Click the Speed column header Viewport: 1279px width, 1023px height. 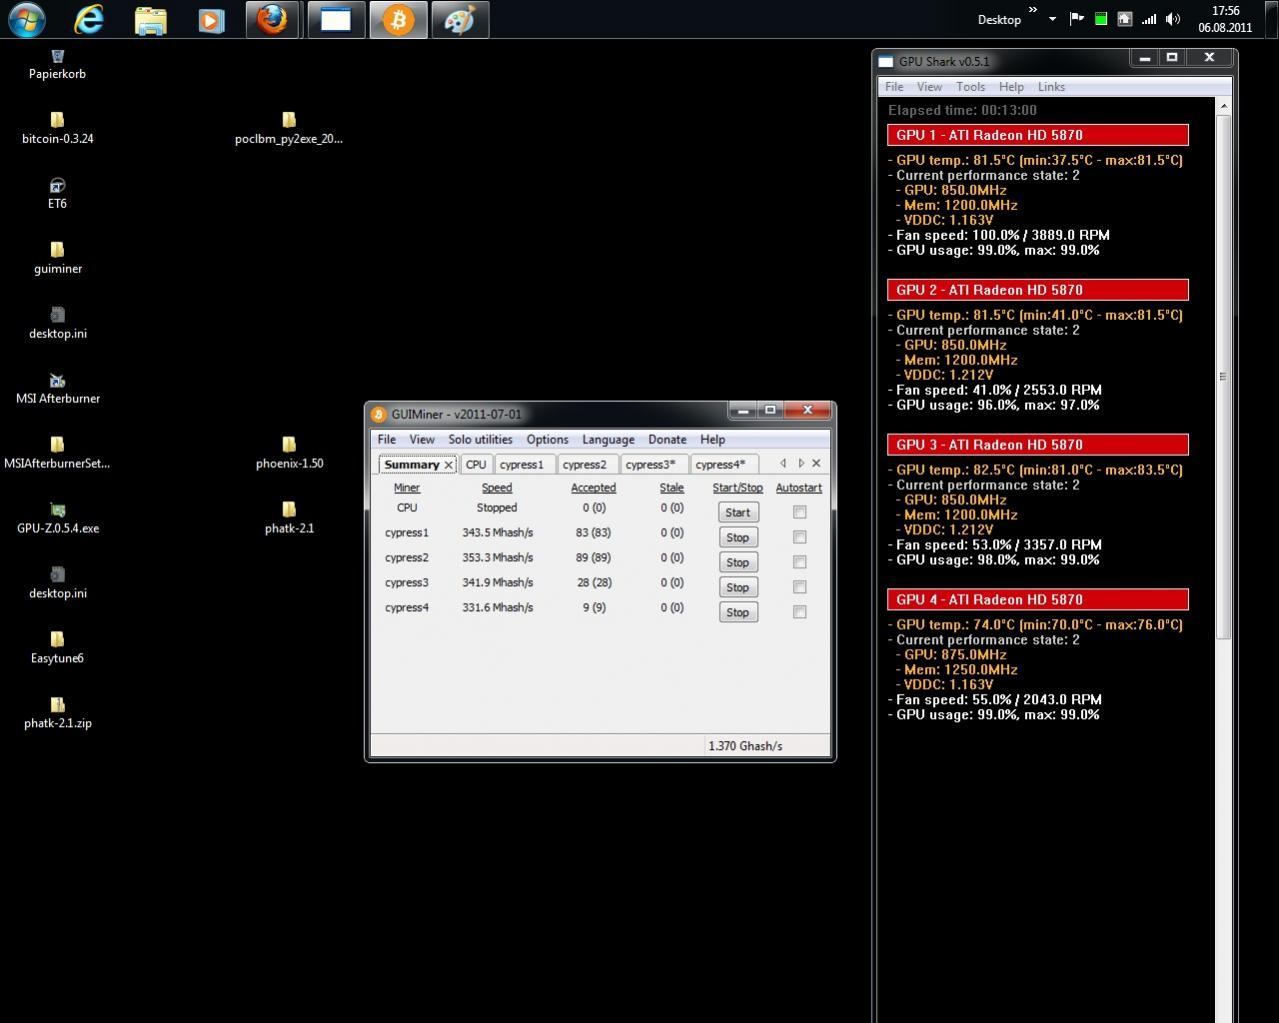497,488
